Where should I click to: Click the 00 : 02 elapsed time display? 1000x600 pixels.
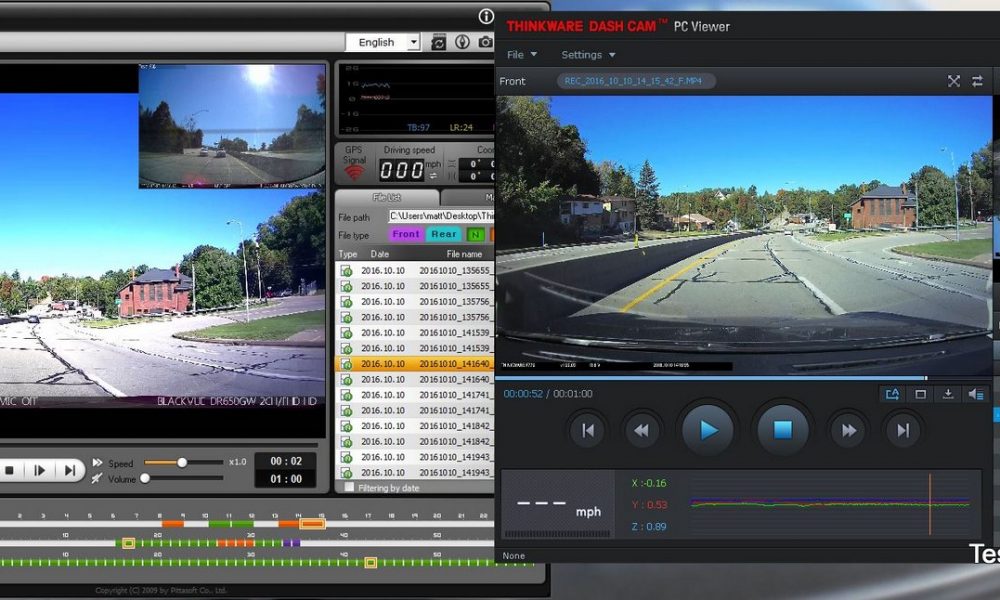(286, 461)
